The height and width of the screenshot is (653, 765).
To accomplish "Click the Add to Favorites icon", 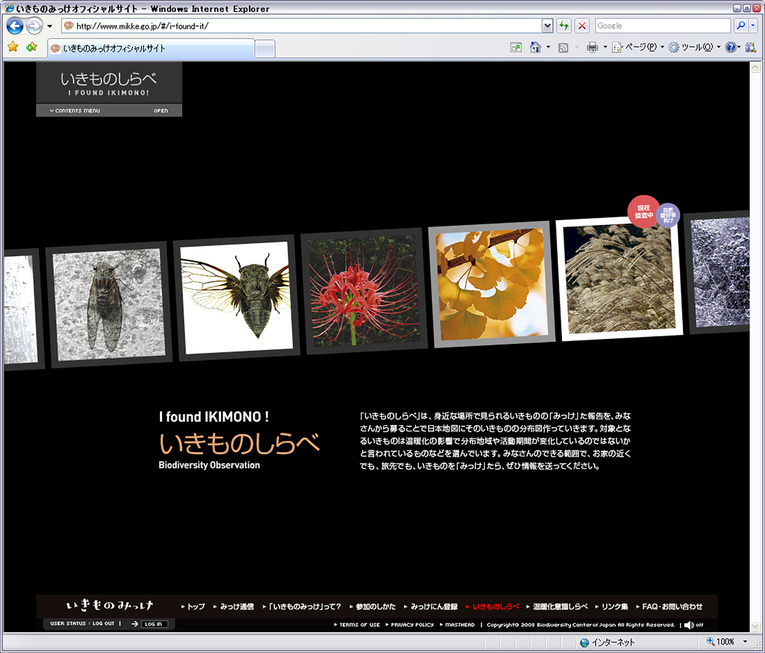I will (x=32, y=47).
